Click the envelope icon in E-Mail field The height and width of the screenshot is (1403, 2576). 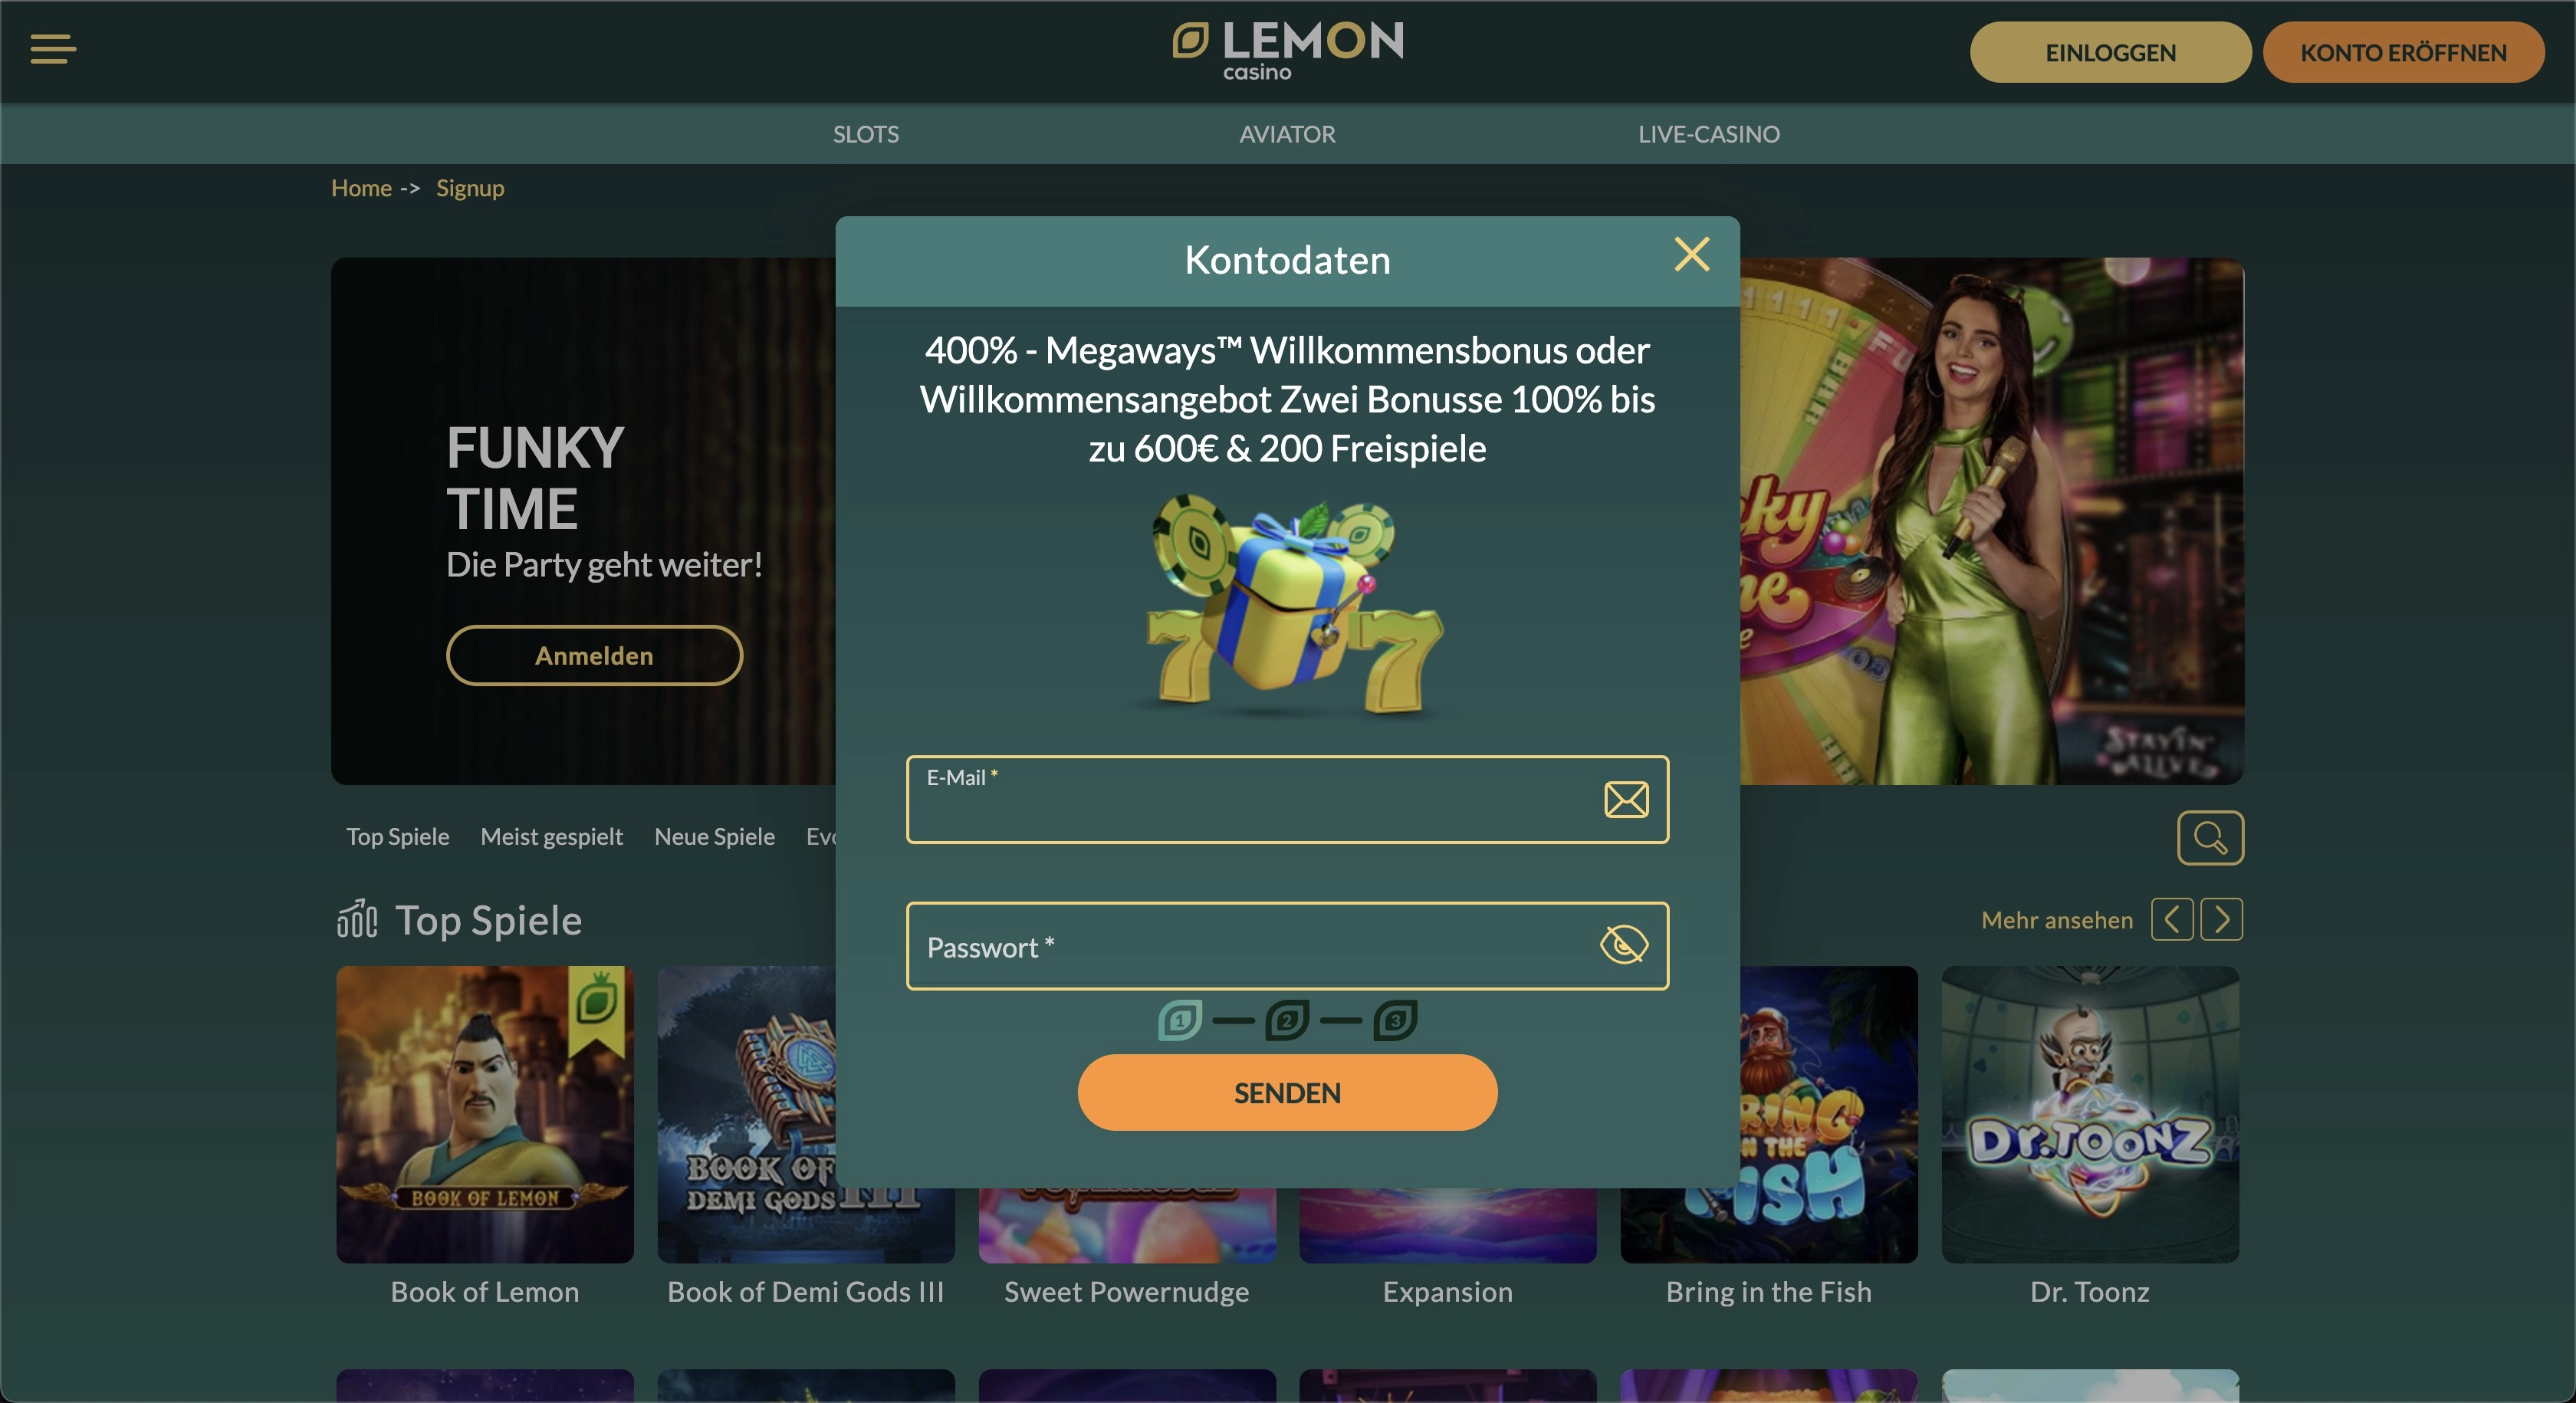[x=1626, y=799]
